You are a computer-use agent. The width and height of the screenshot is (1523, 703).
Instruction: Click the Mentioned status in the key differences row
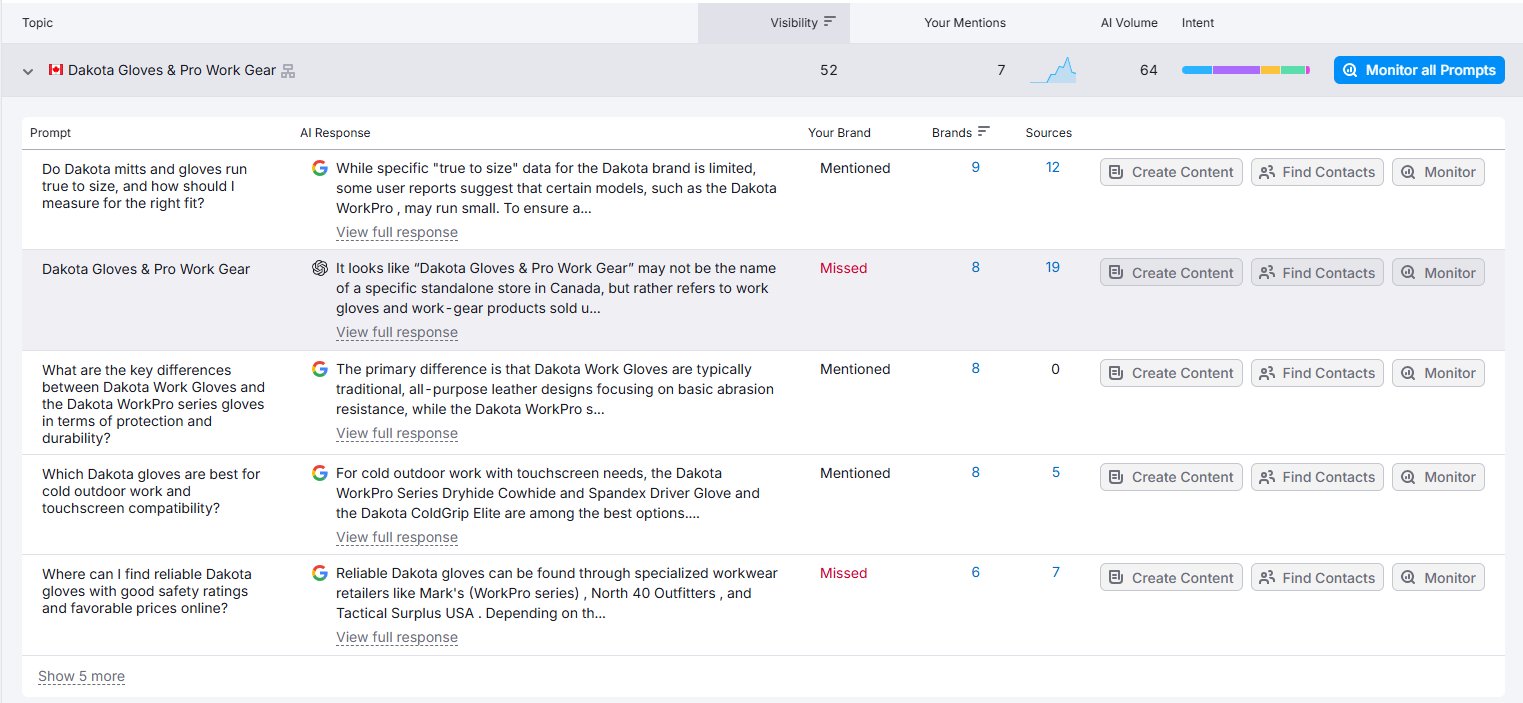click(x=855, y=369)
